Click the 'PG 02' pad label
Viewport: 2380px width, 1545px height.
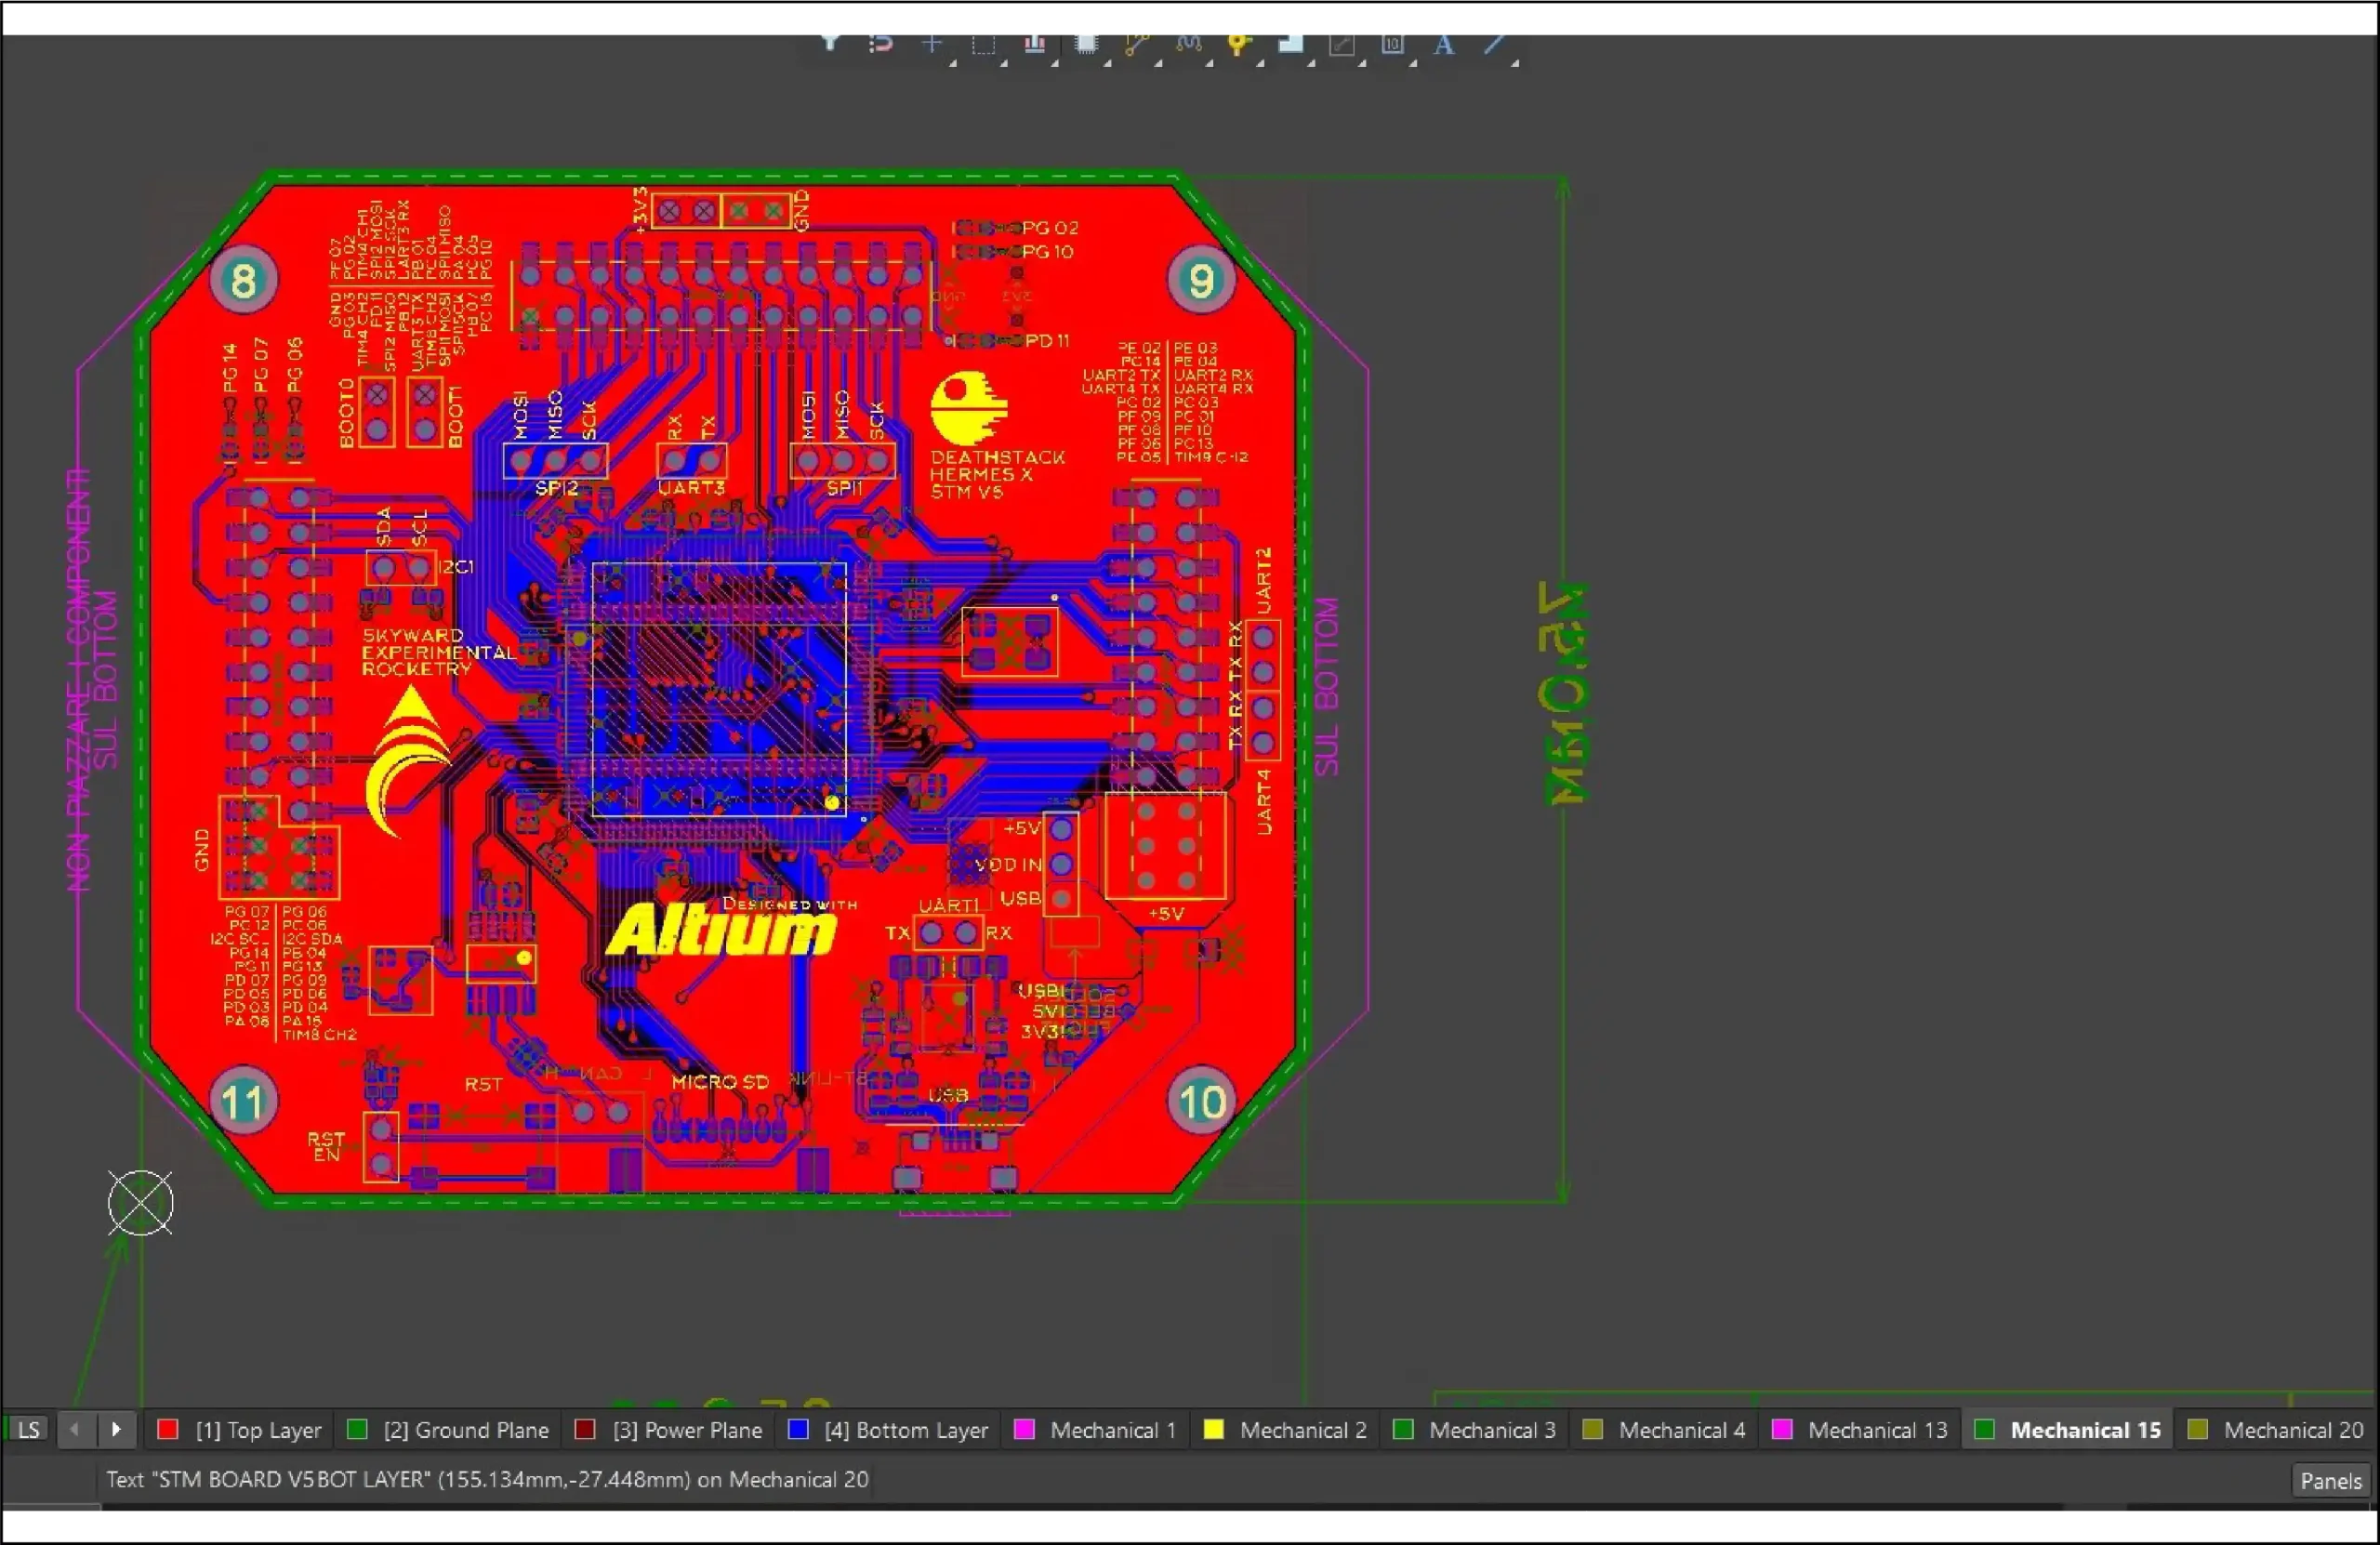pos(1050,228)
